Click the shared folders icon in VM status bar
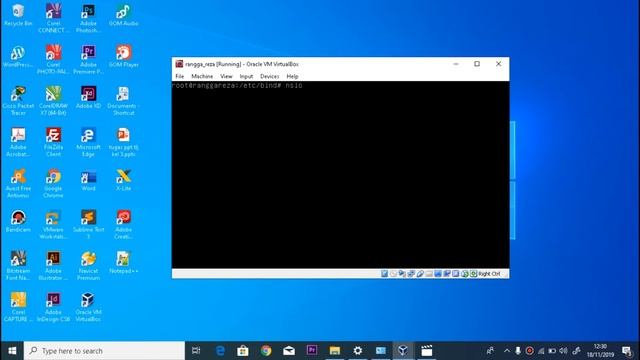The image size is (640, 360). coord(429,273)
